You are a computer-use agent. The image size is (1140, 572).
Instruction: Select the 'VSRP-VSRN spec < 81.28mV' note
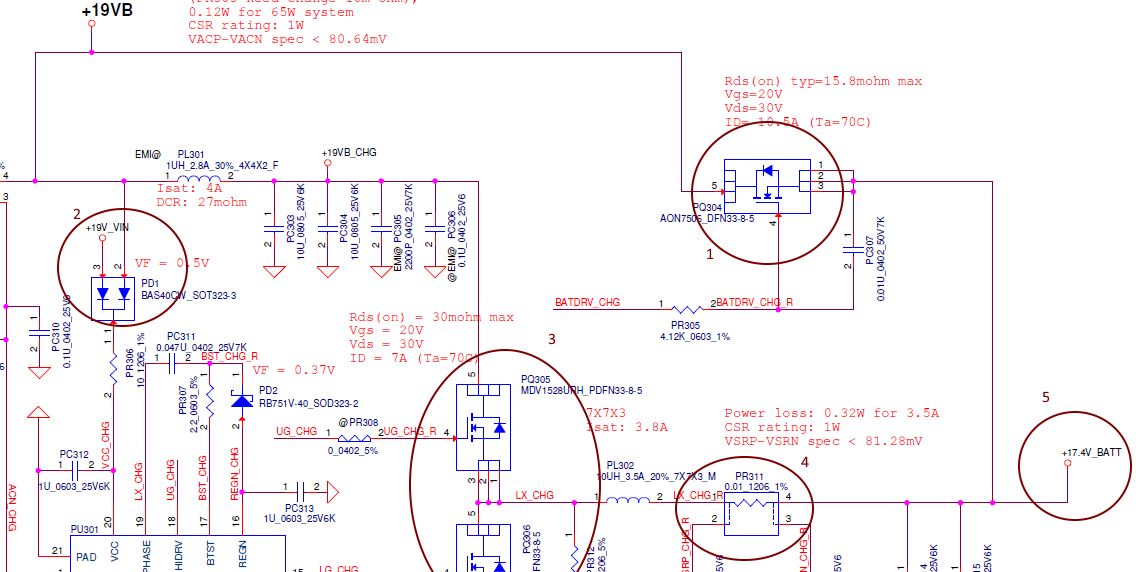[x=823, y=440]
